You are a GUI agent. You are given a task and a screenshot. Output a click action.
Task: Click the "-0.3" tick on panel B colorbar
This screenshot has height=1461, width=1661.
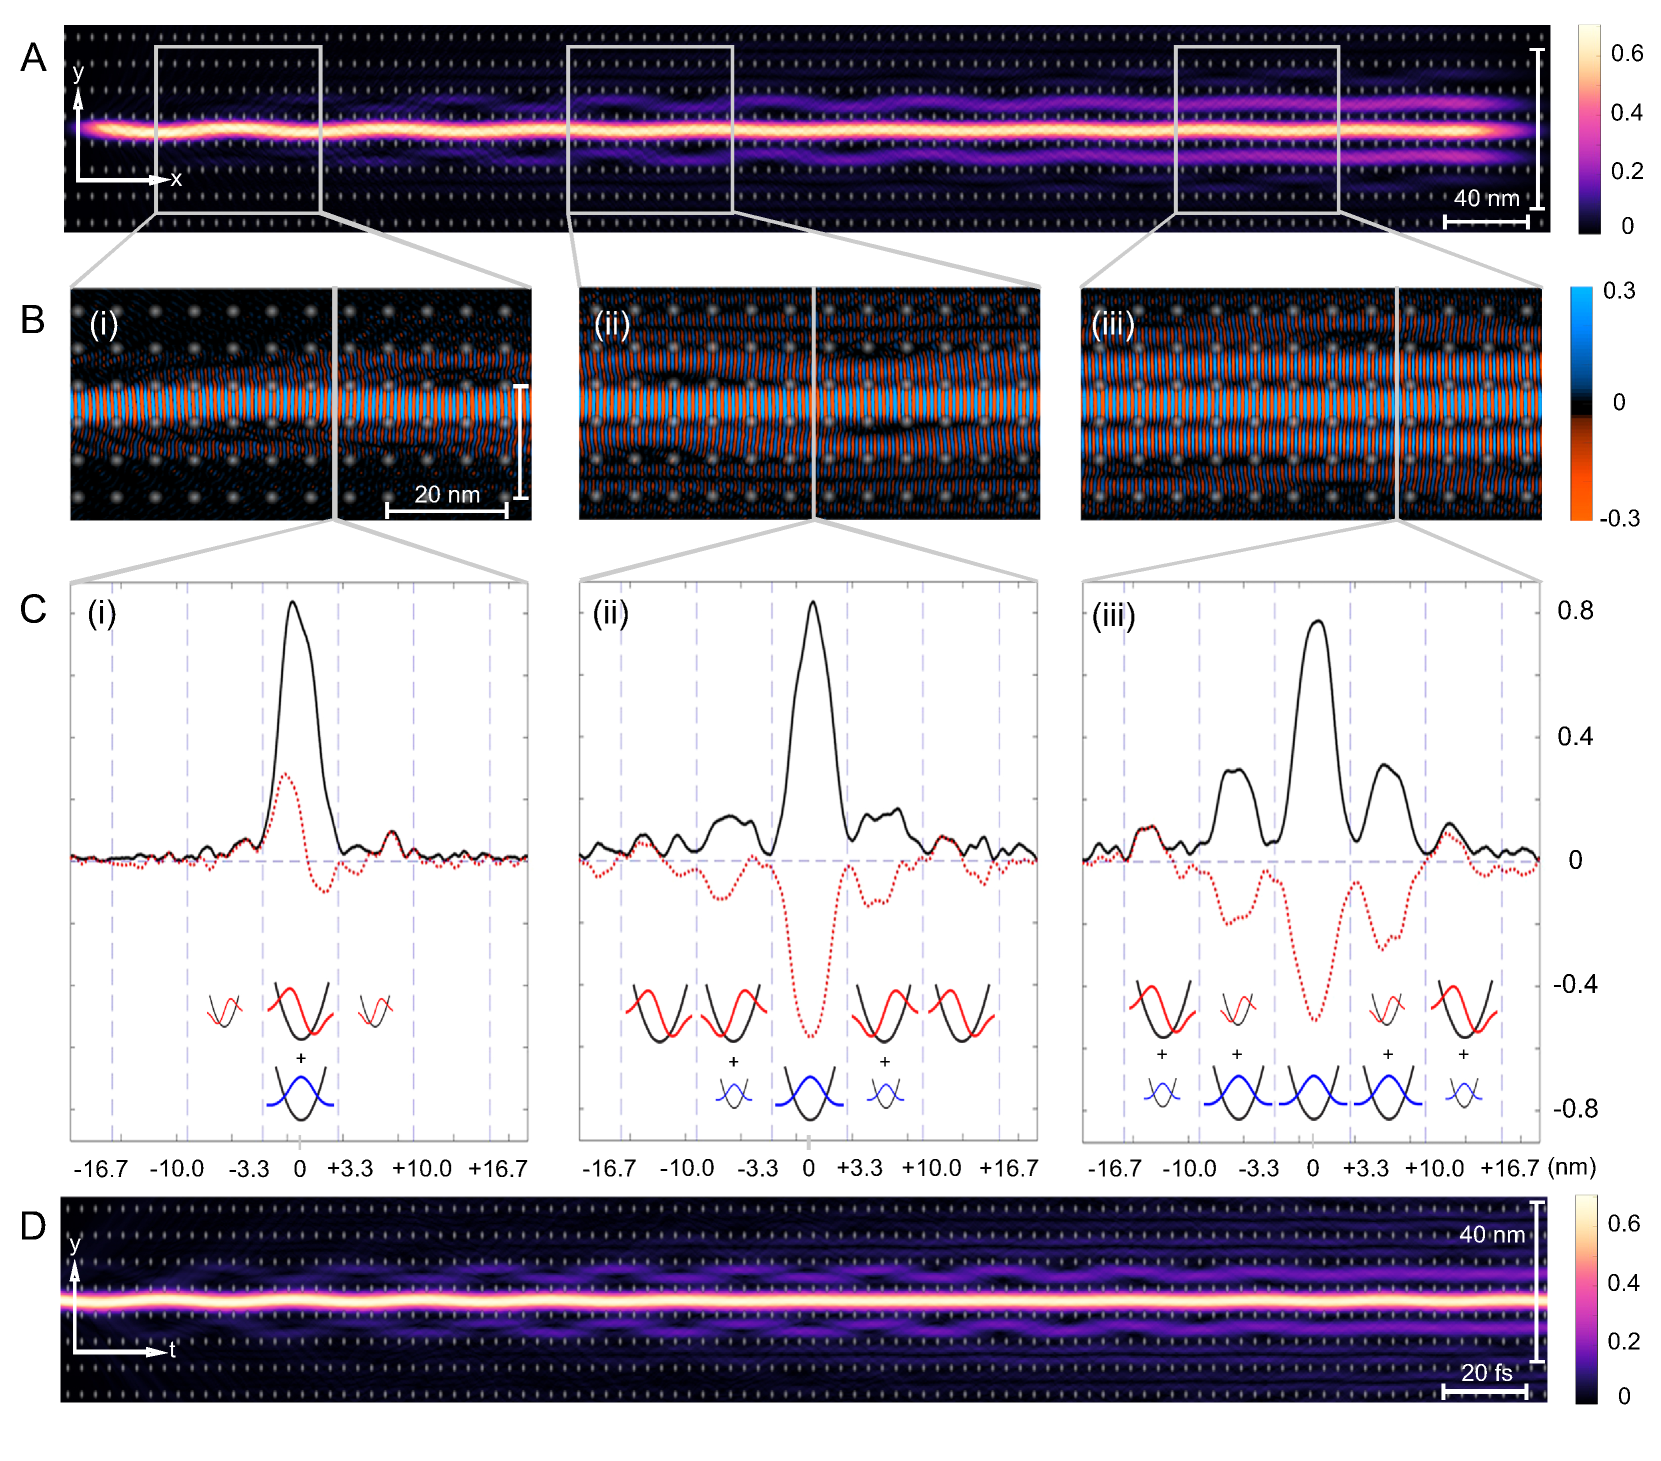tap(1619, 518)
